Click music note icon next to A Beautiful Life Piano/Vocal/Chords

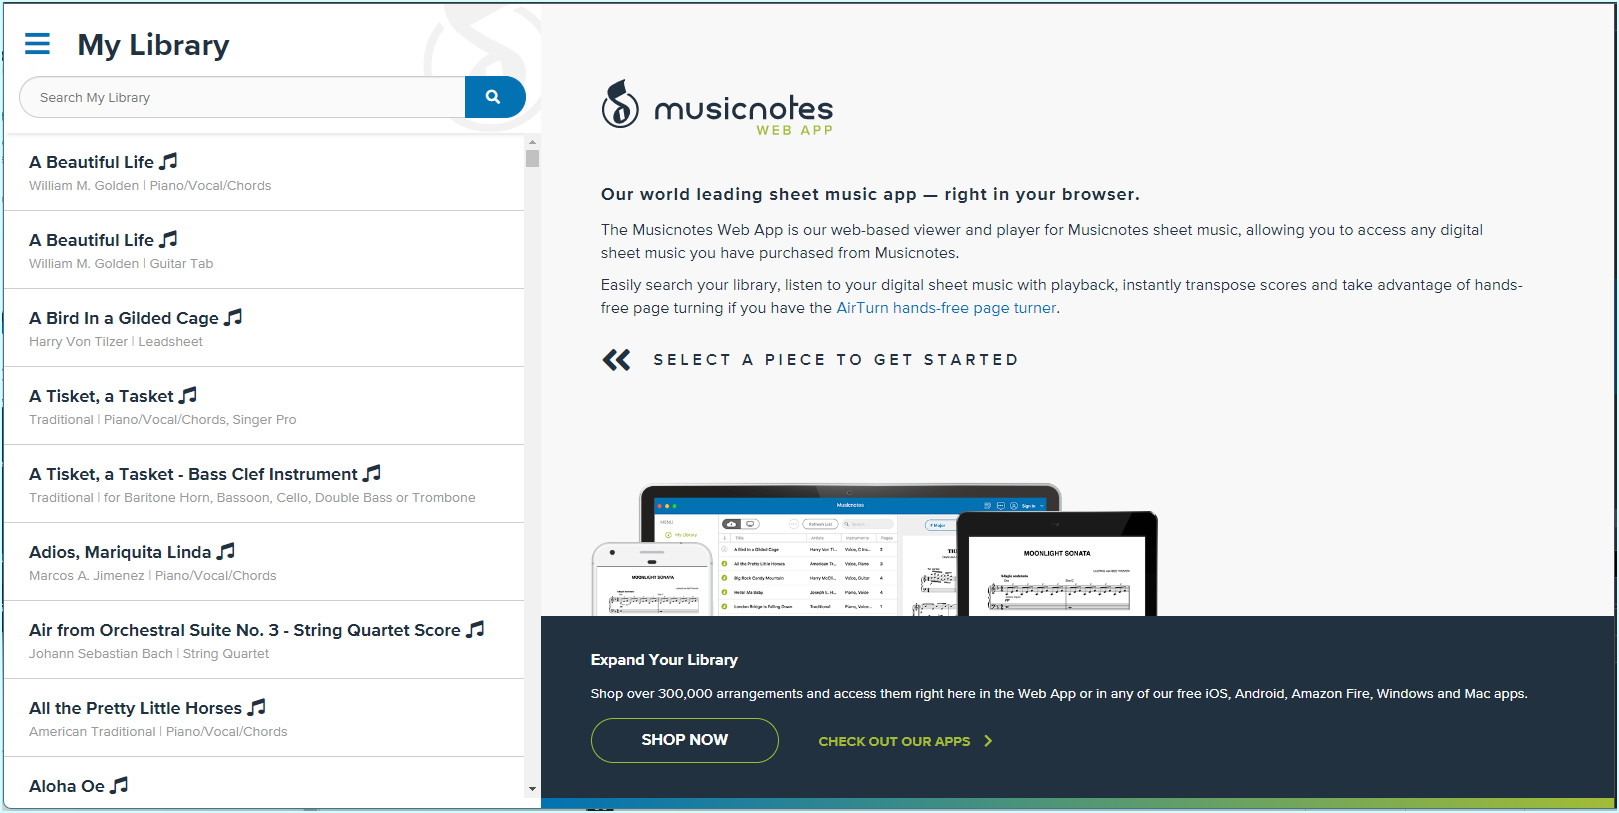tap(169, 161)
